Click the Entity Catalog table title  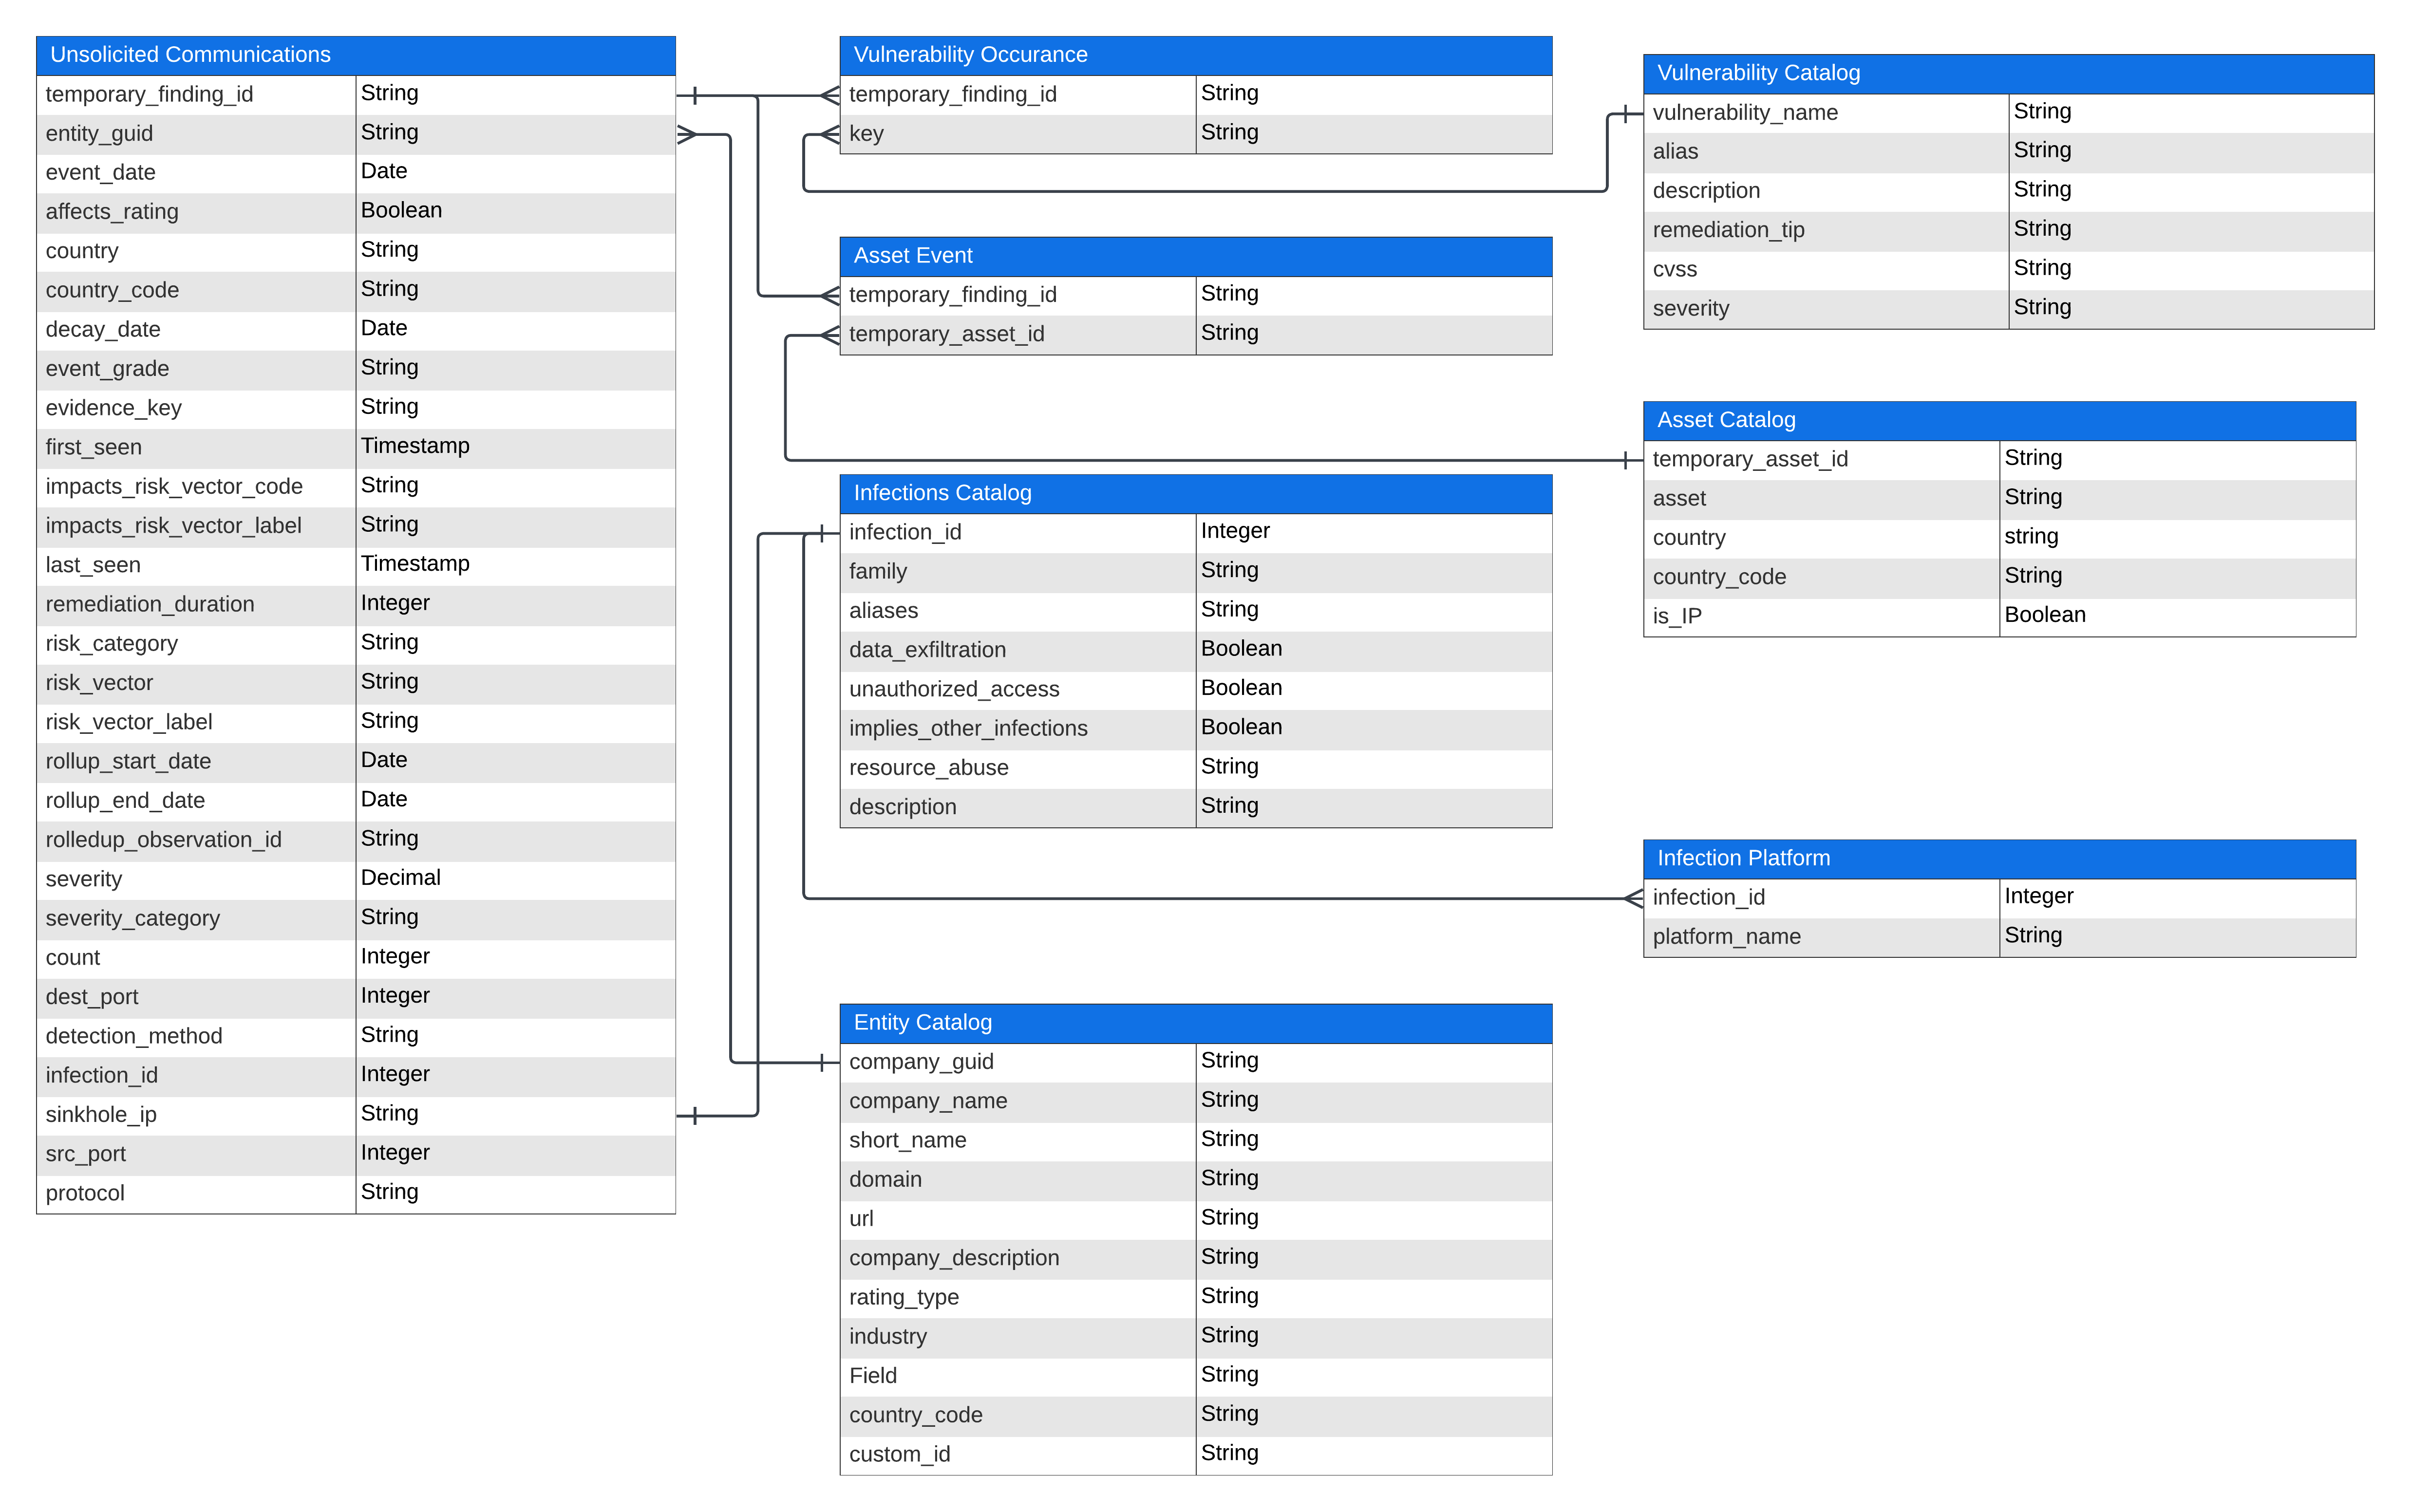click(x=1195, y=1022)
